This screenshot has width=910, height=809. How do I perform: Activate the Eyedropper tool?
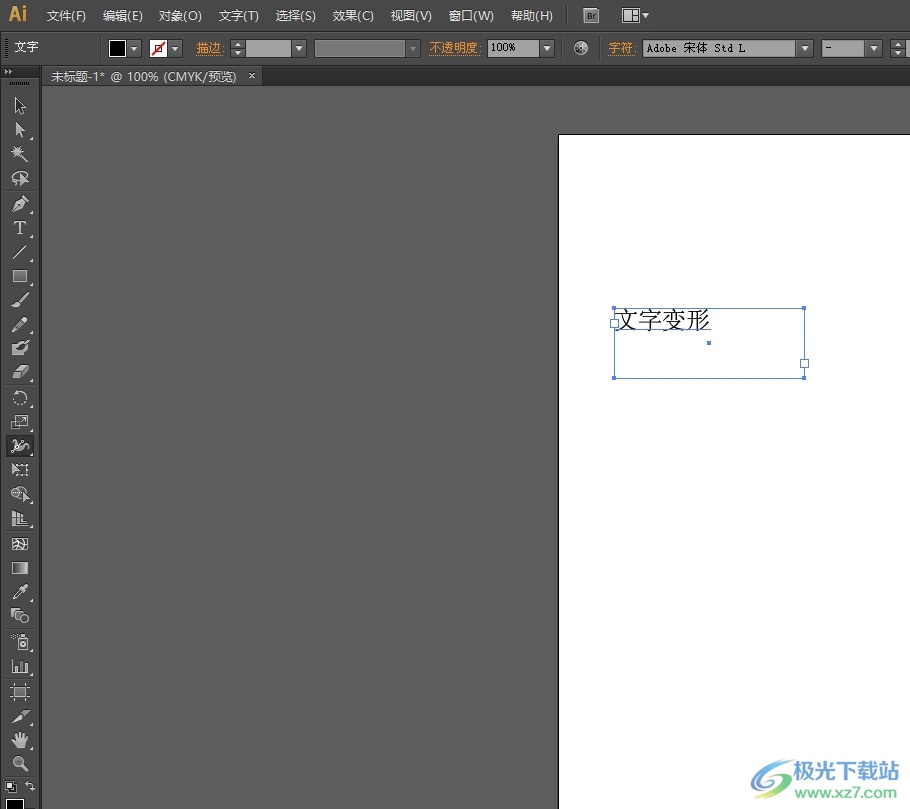(19, 592)
